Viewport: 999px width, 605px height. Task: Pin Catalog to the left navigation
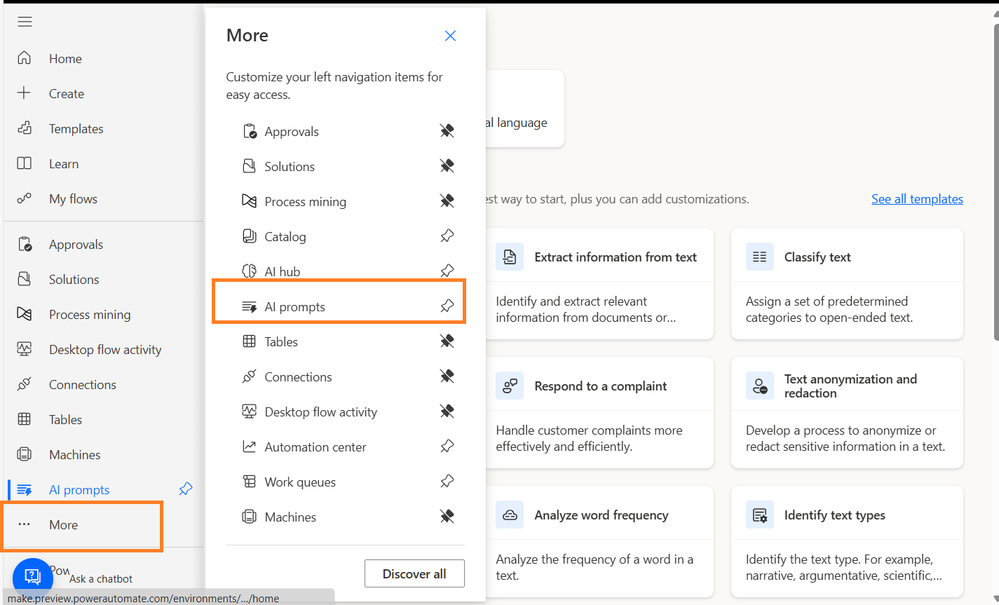coord(447,236)
